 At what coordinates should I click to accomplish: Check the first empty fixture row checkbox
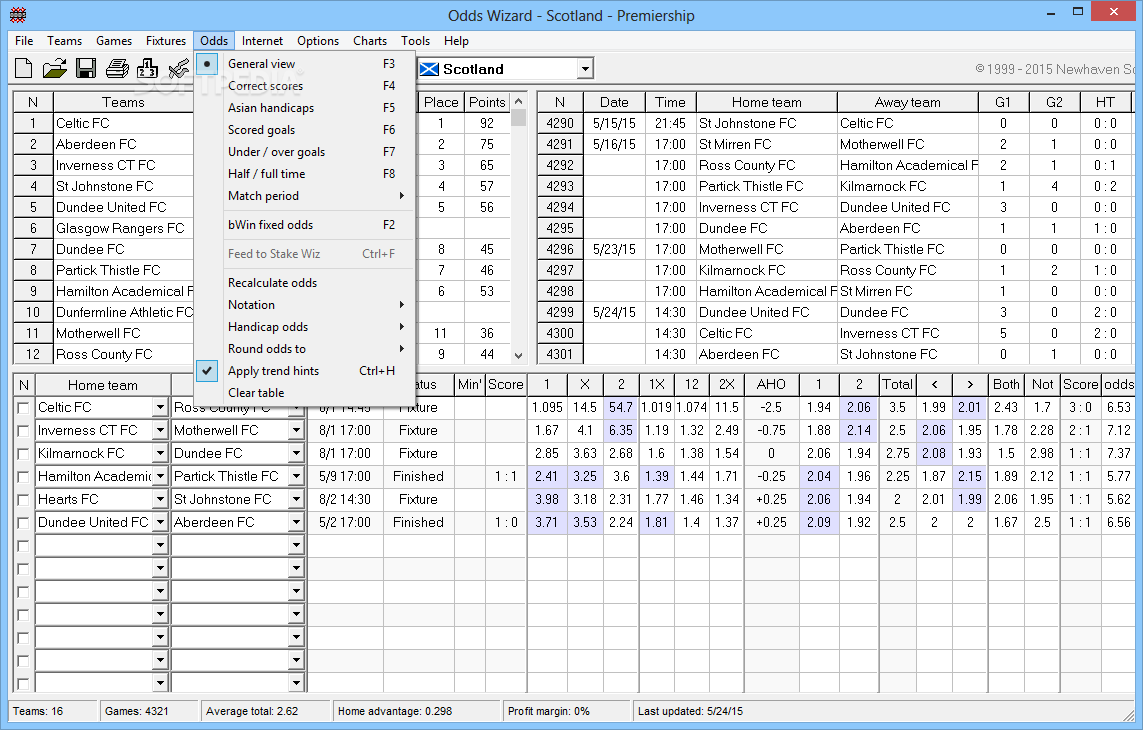(x=23, y=545)
